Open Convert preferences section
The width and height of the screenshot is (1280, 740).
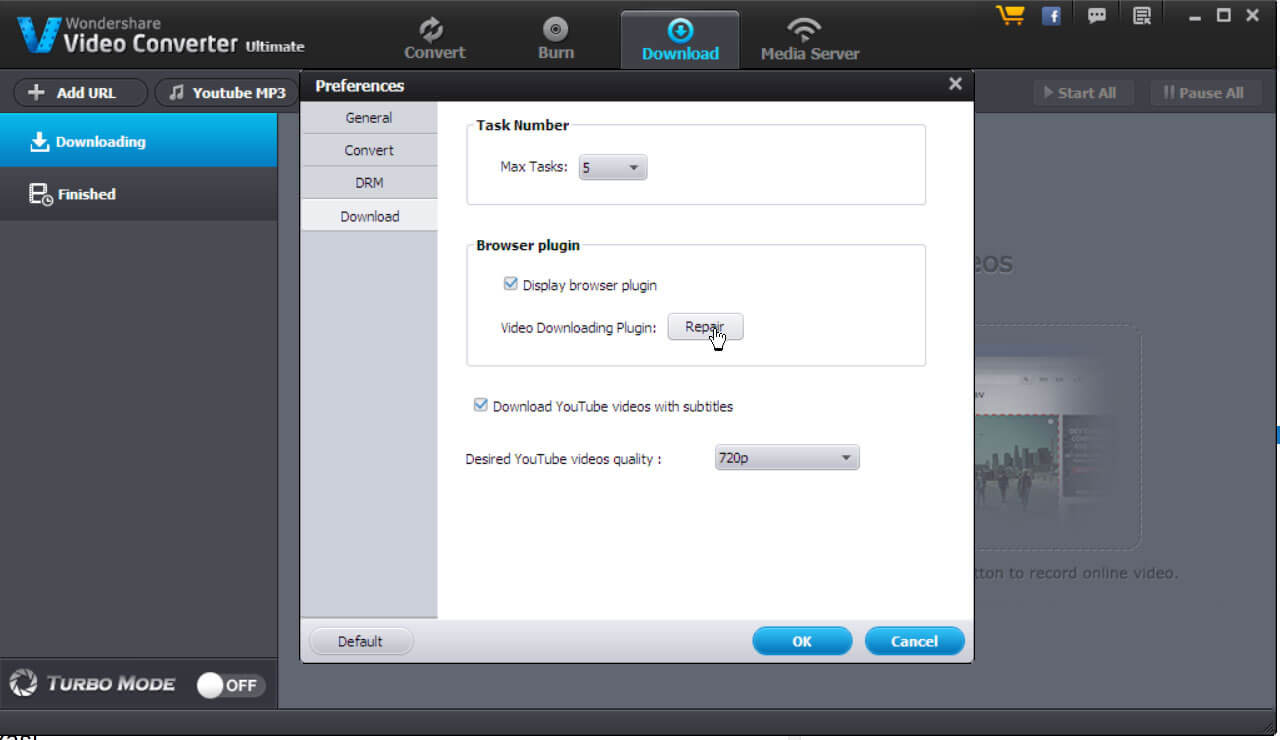pos(369,150)
